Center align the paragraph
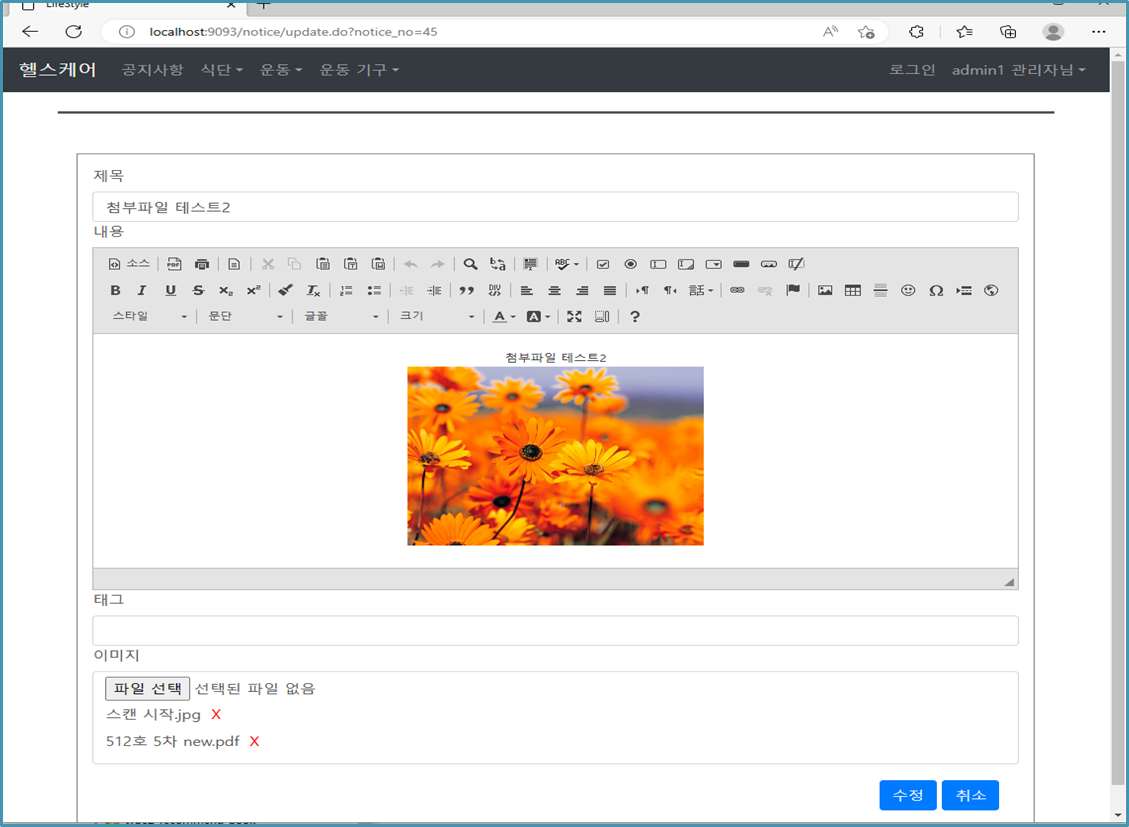Screen dimensions: 1129x827 click(x=554, y=290)
